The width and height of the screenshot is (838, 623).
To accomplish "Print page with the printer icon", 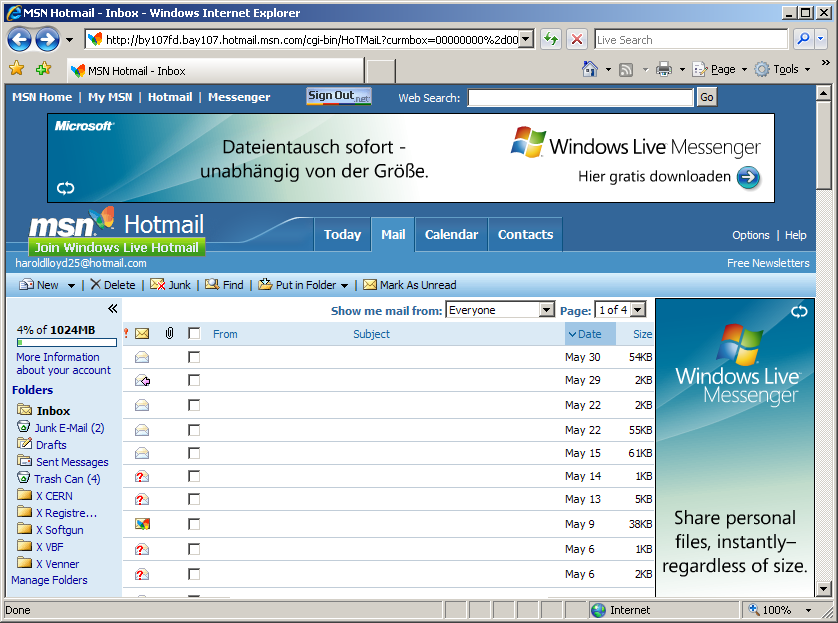I will coord(664,69).
